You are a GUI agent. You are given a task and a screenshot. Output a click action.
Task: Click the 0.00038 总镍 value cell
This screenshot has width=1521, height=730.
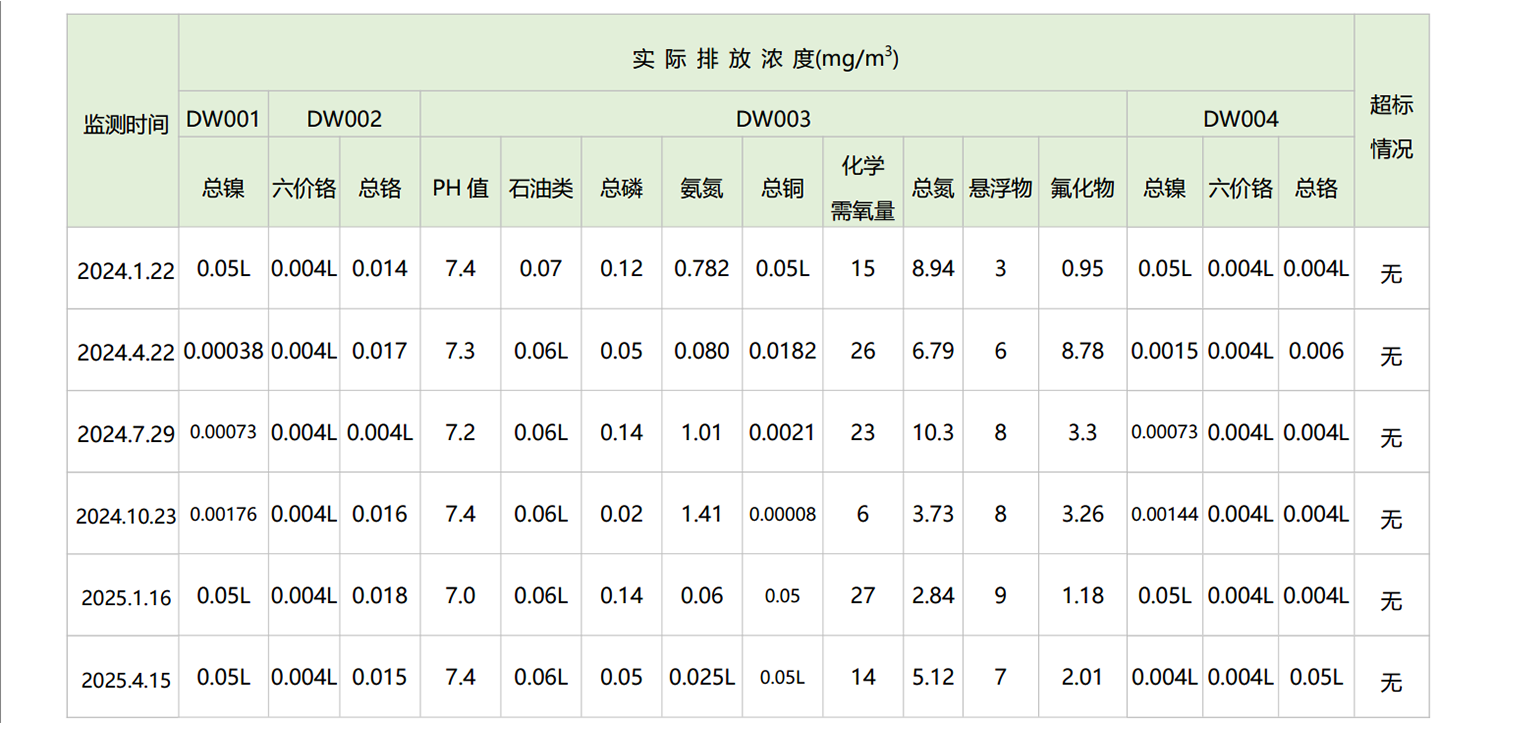click(x=223, y=351)
